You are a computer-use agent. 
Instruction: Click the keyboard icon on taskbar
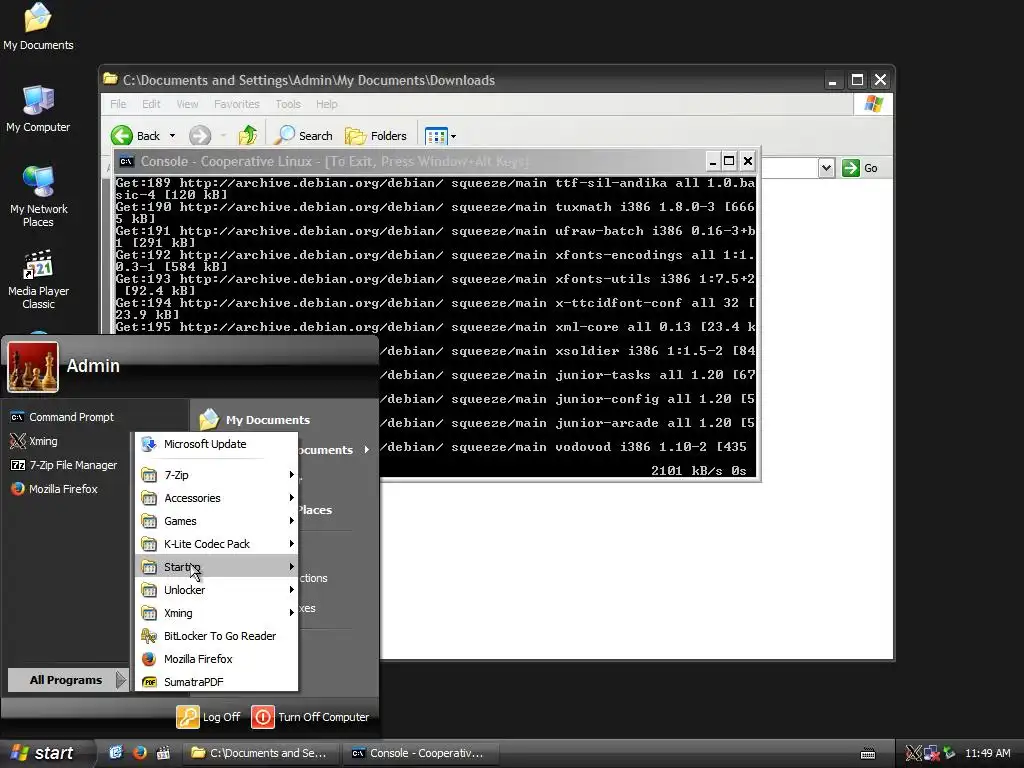[x=868, y=754]
